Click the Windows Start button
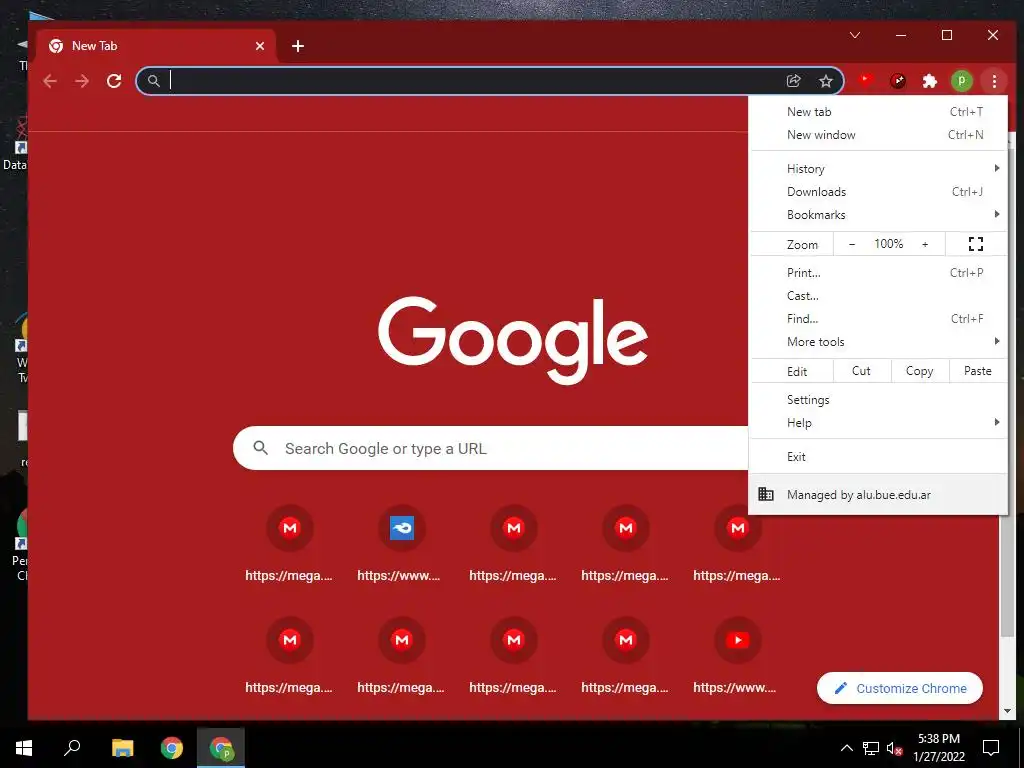The width and height of the screenshot is (1024, 768). [24, 748]
